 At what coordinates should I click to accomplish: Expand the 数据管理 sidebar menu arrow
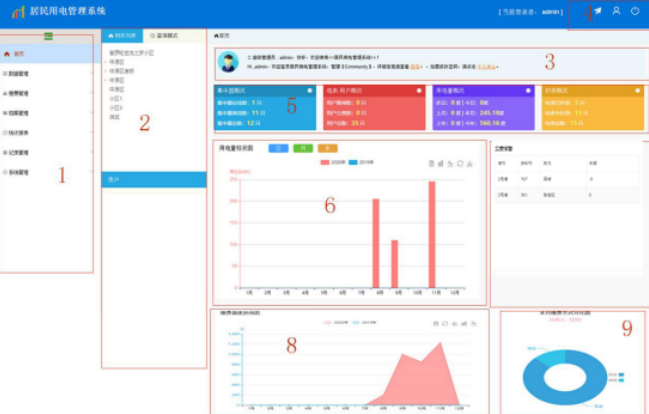(x=91, y=74)
